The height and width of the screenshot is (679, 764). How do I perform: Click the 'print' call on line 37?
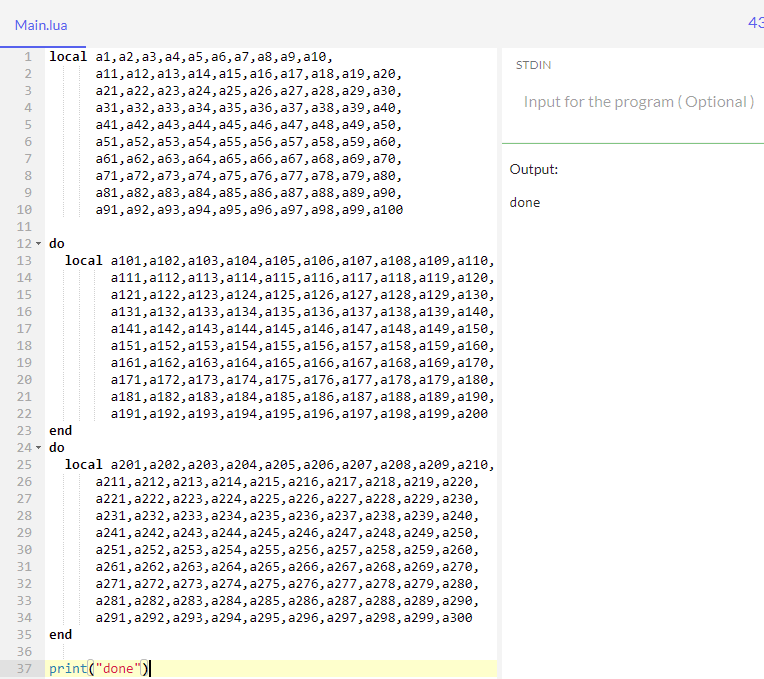click(68, 669)
